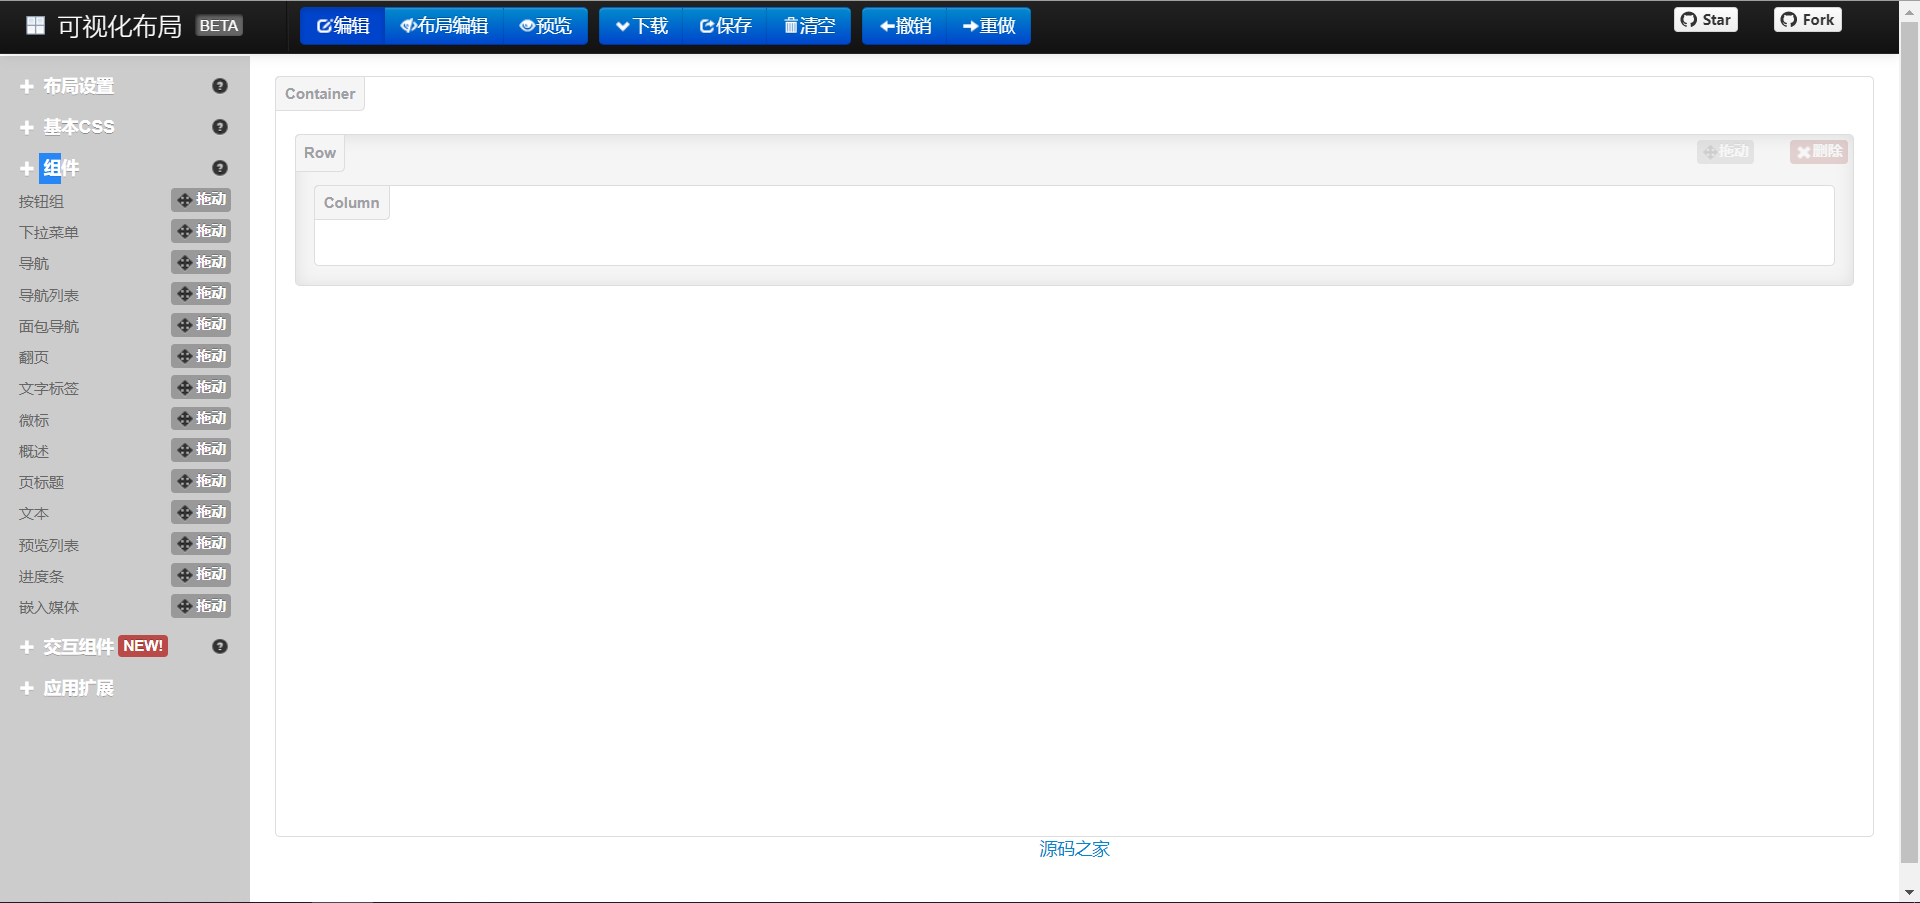1920x903 pixels.
Task: Click the page scrollbar down arrow
Action: (x=1909, y=892)
